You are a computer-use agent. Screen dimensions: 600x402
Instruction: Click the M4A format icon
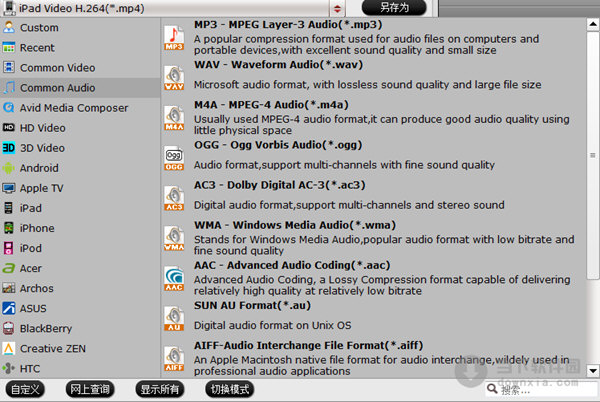coord(174,118)
